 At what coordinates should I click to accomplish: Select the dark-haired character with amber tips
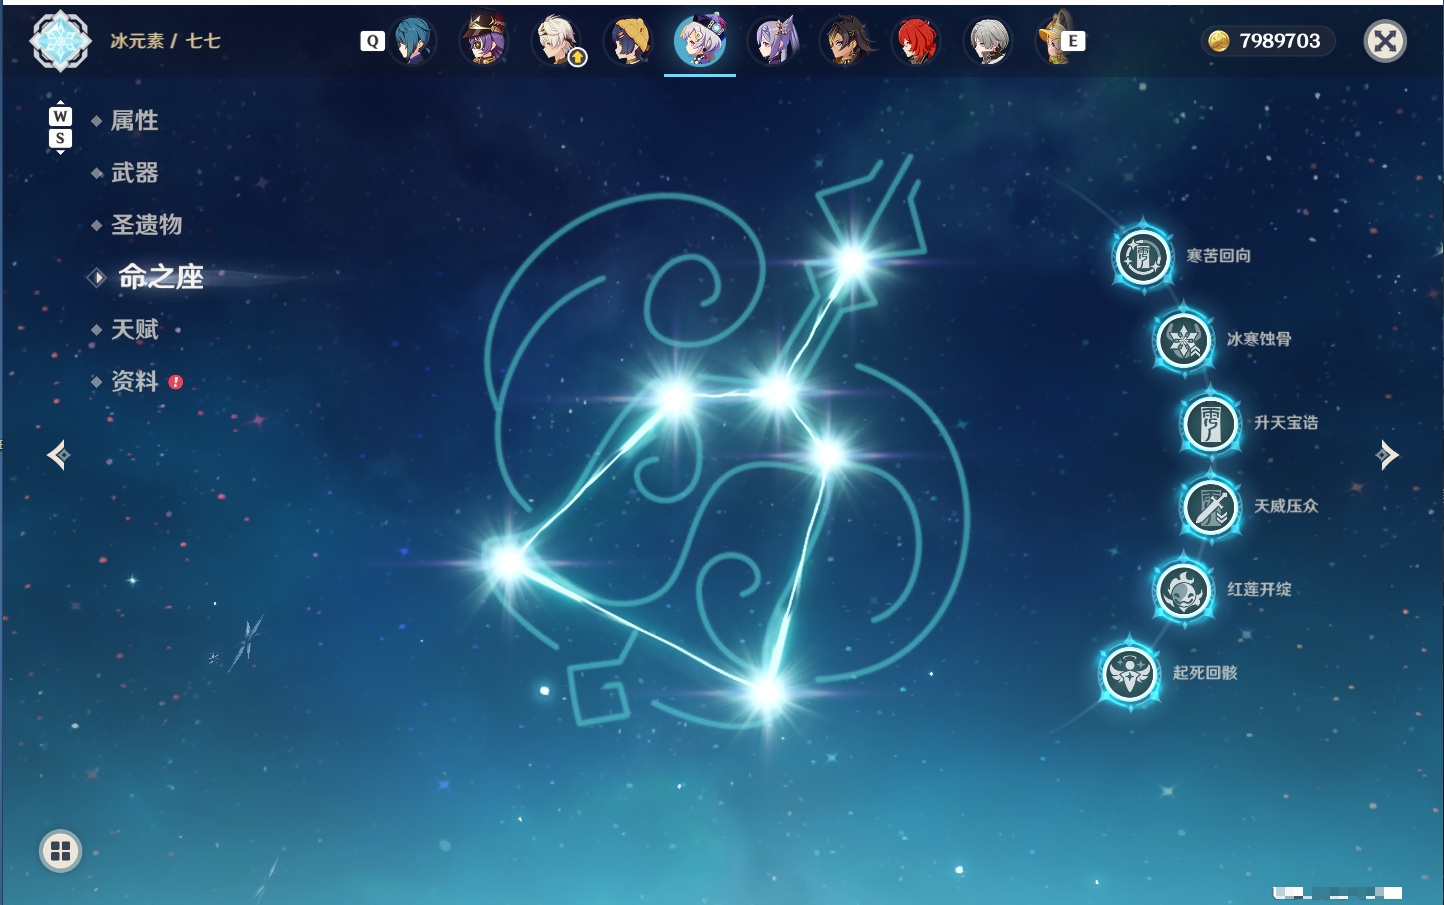coord(845,41)
